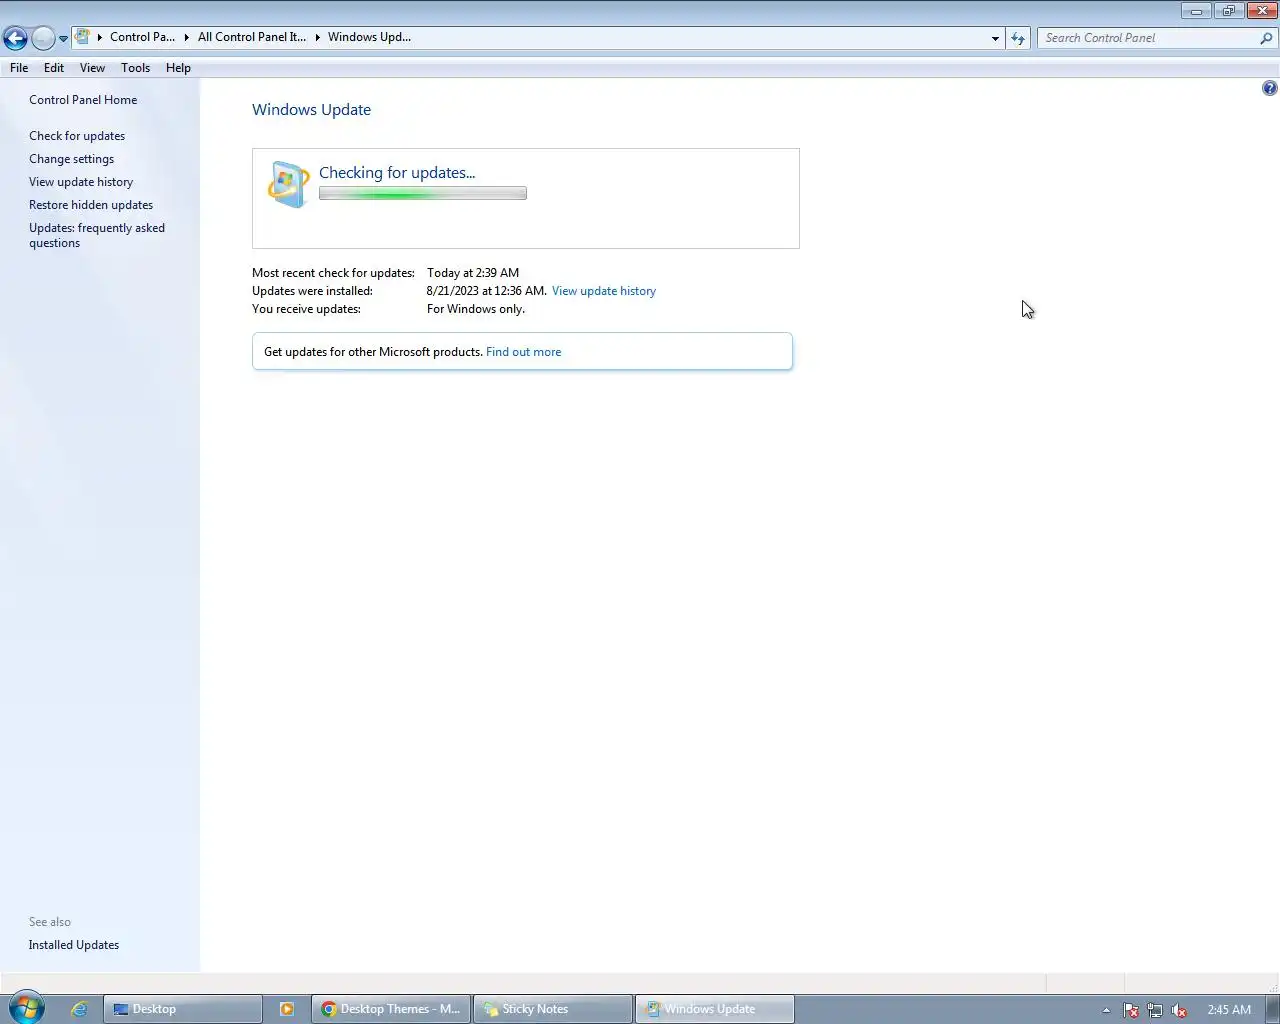Go to Control Panel Home
Image resolution: width=1280 pixels, height=1024 pixels.
point(83,100)
